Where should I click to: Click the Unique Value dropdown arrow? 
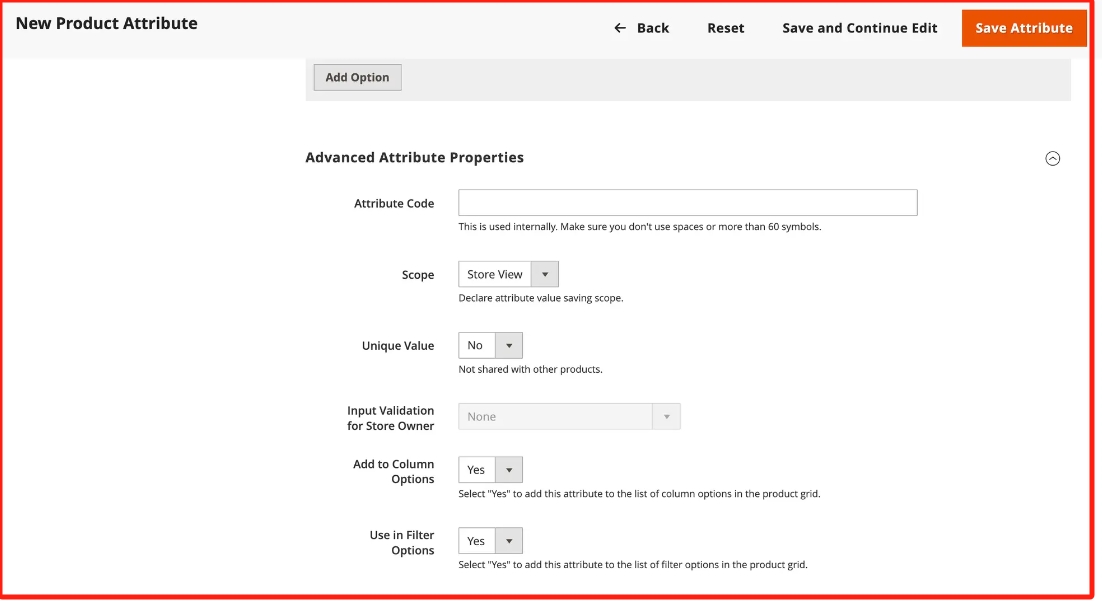pos(509,346)
